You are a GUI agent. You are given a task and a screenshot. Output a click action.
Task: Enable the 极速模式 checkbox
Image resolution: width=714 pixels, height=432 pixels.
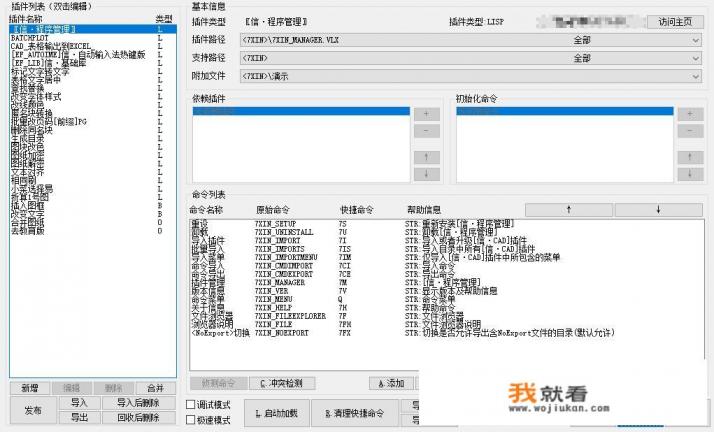tap(191, 420)
